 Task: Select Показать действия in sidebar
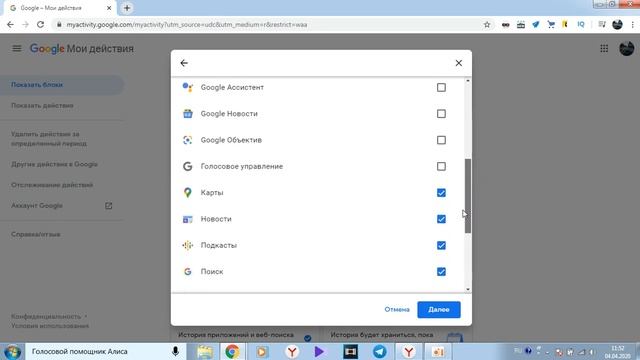pyautogui.click(x=42, y=105)
